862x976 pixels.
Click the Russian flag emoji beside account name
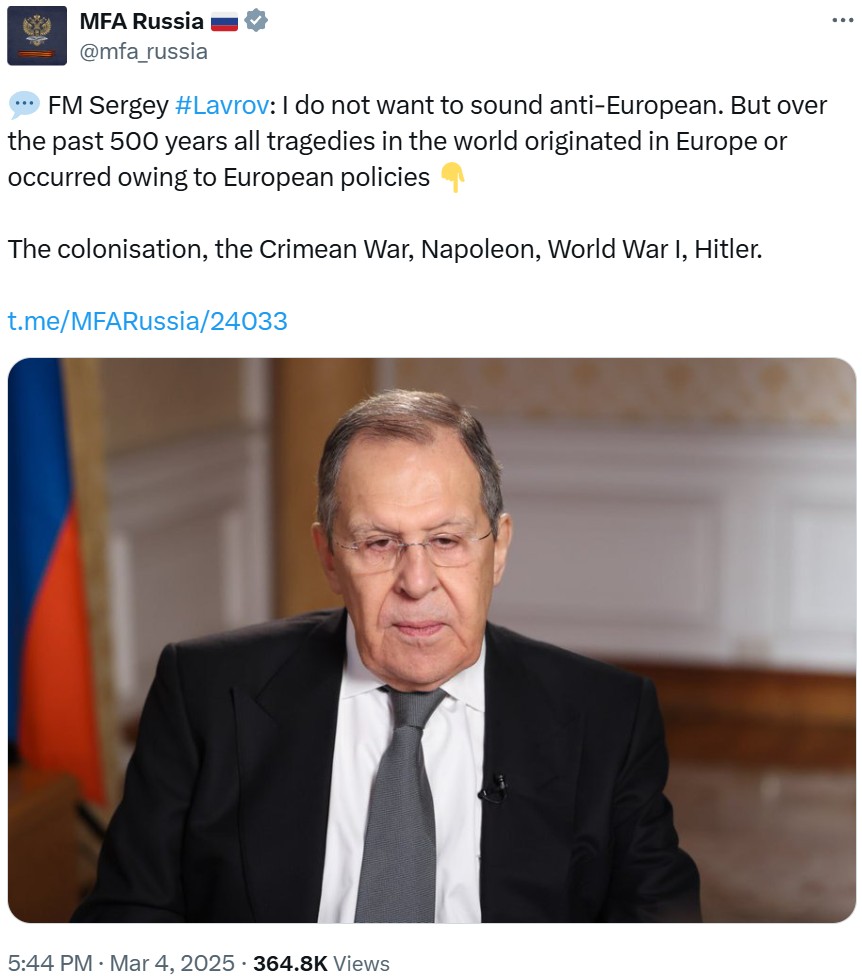pyautogui.click(x=224, y=22)
